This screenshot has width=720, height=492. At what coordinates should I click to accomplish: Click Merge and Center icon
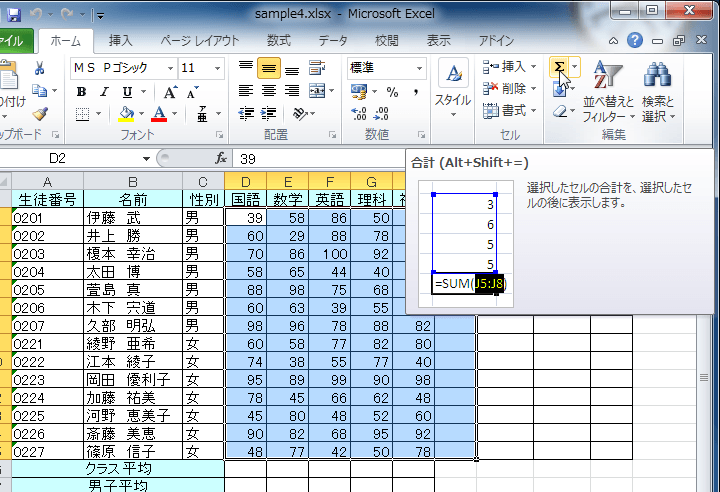pyautogui.click(x=317, y=91)
